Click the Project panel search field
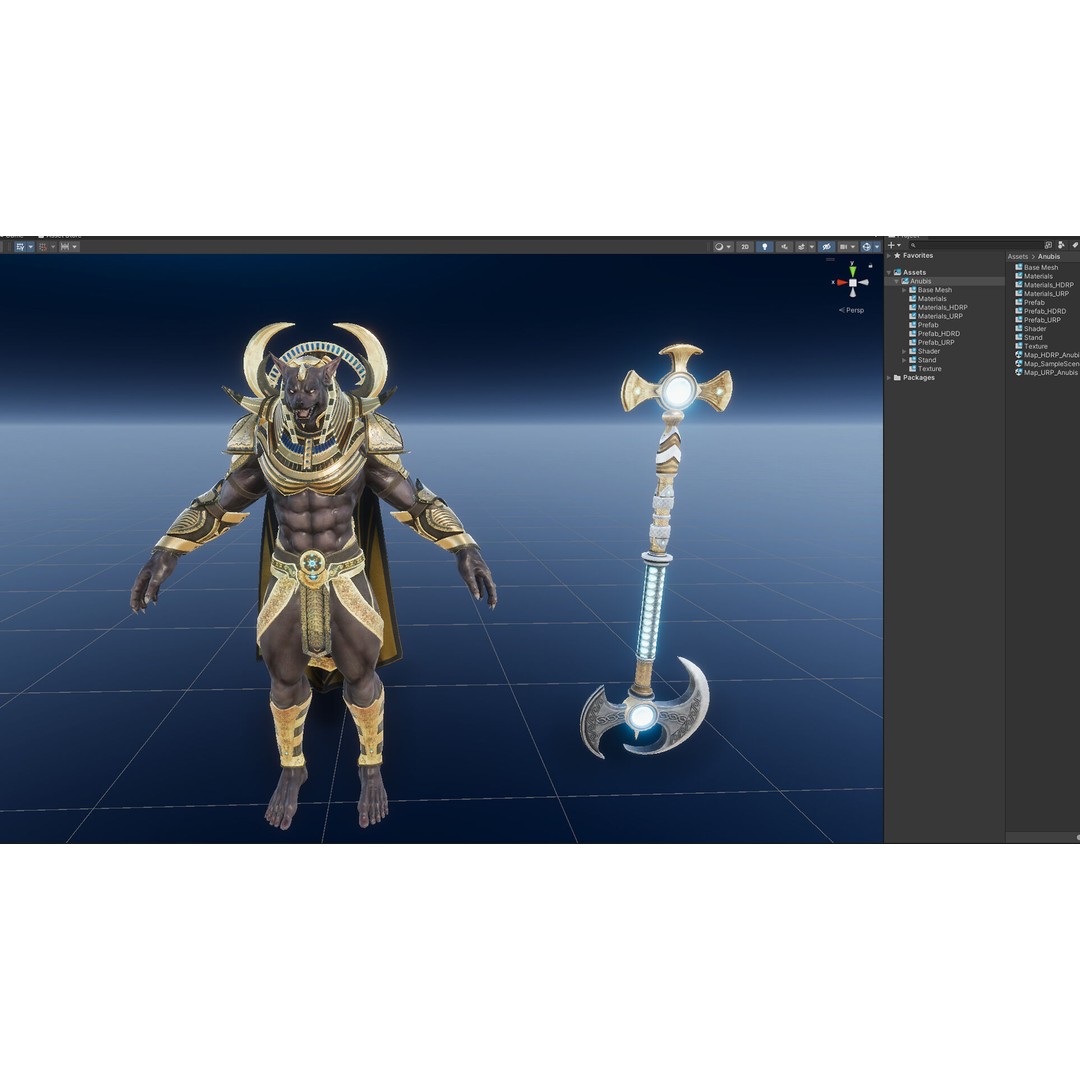 point(977,245)
